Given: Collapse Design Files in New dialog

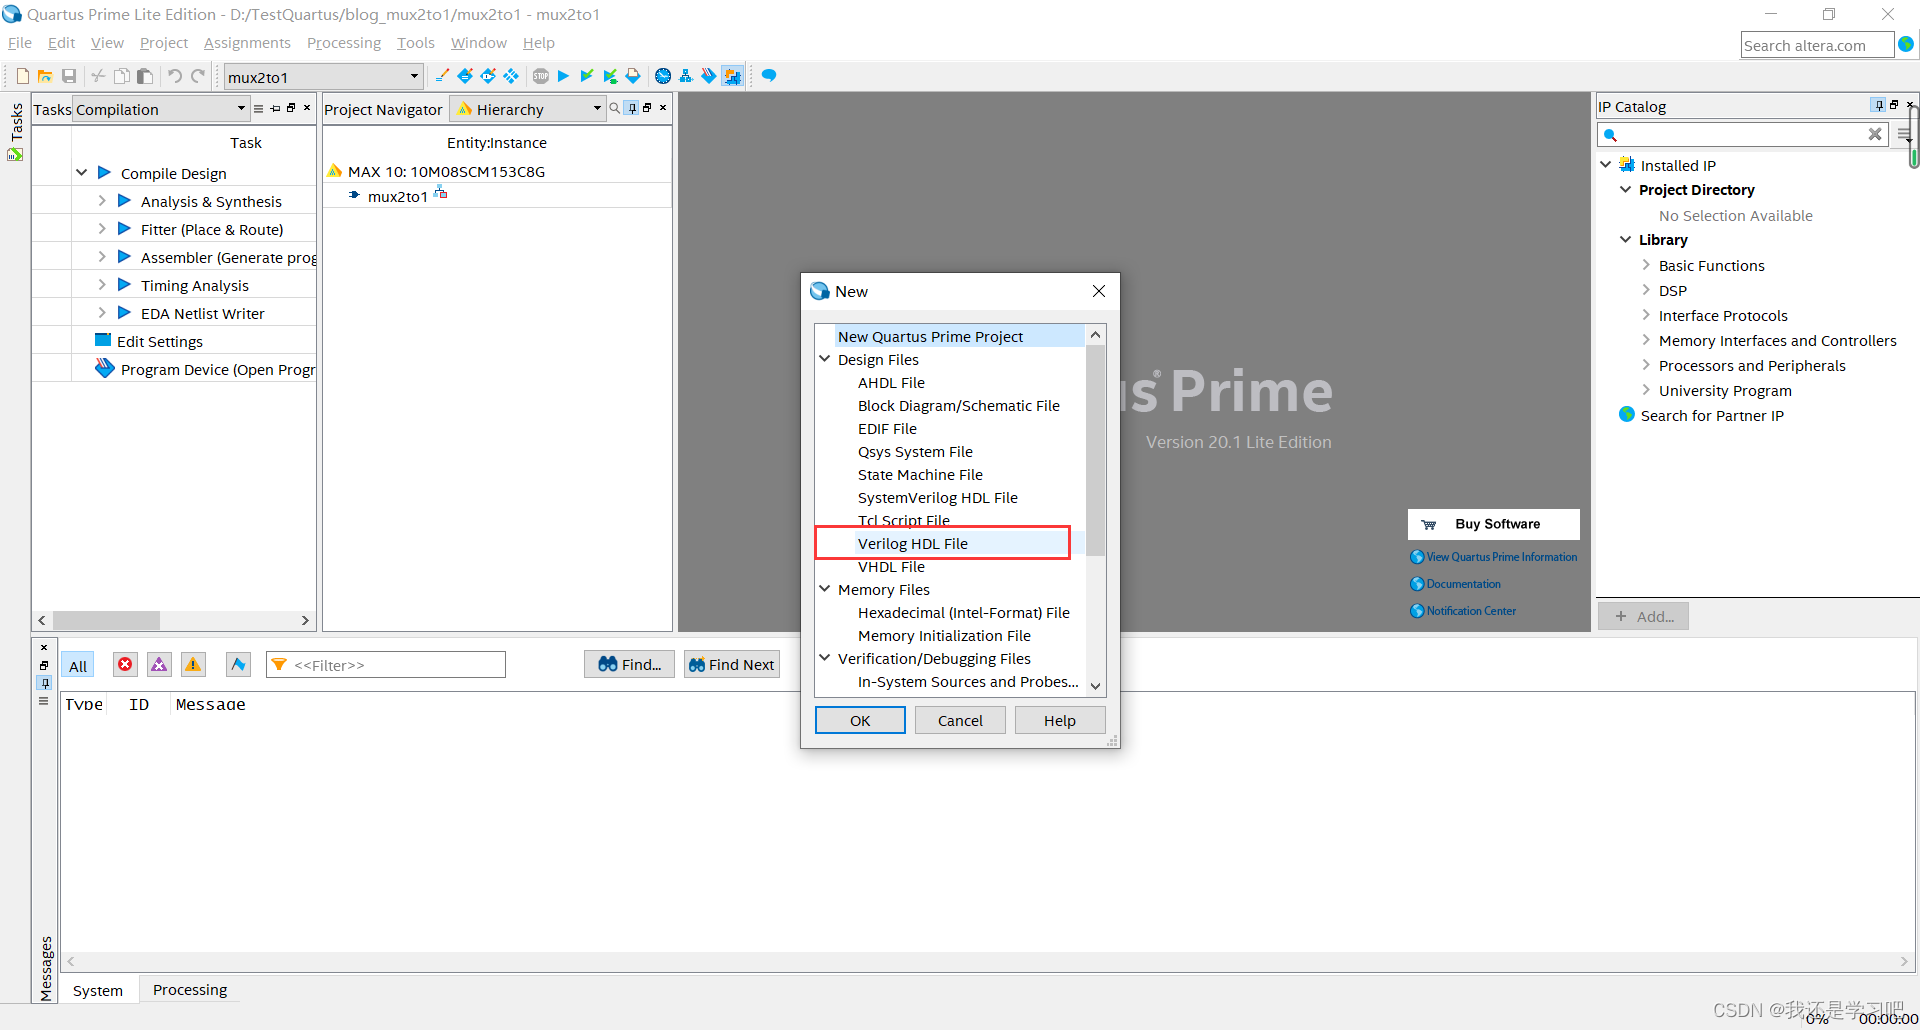Looking at the screenshot, I should (x=825, y=359).
